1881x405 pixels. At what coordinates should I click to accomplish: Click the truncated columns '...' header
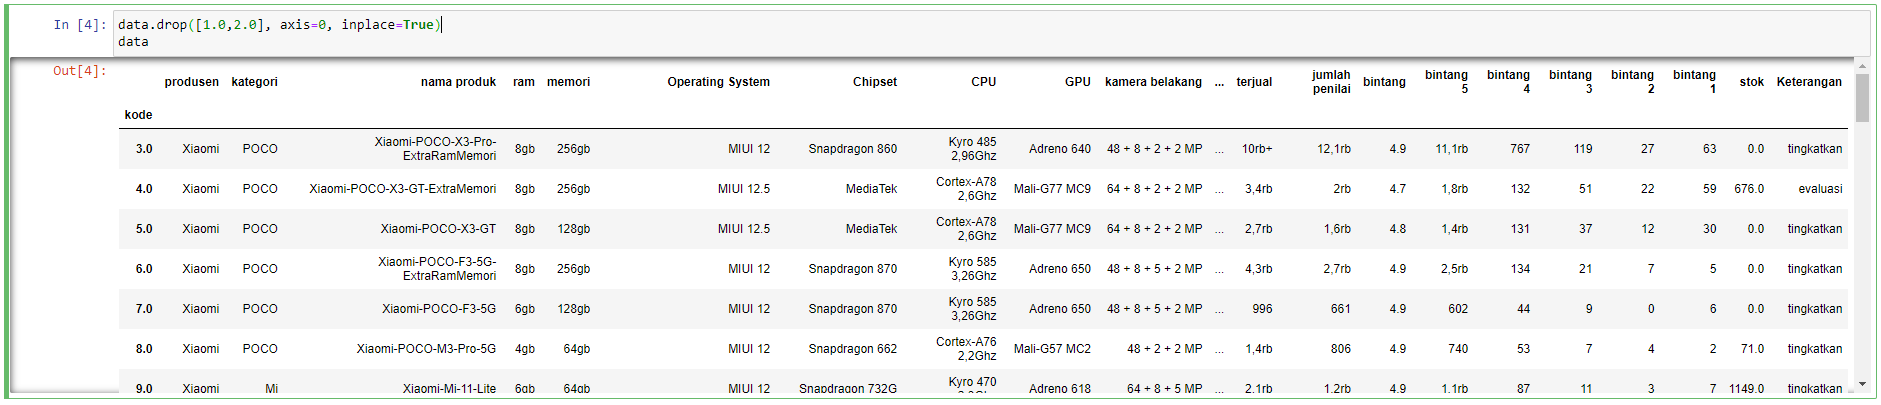pos(1219,84)
